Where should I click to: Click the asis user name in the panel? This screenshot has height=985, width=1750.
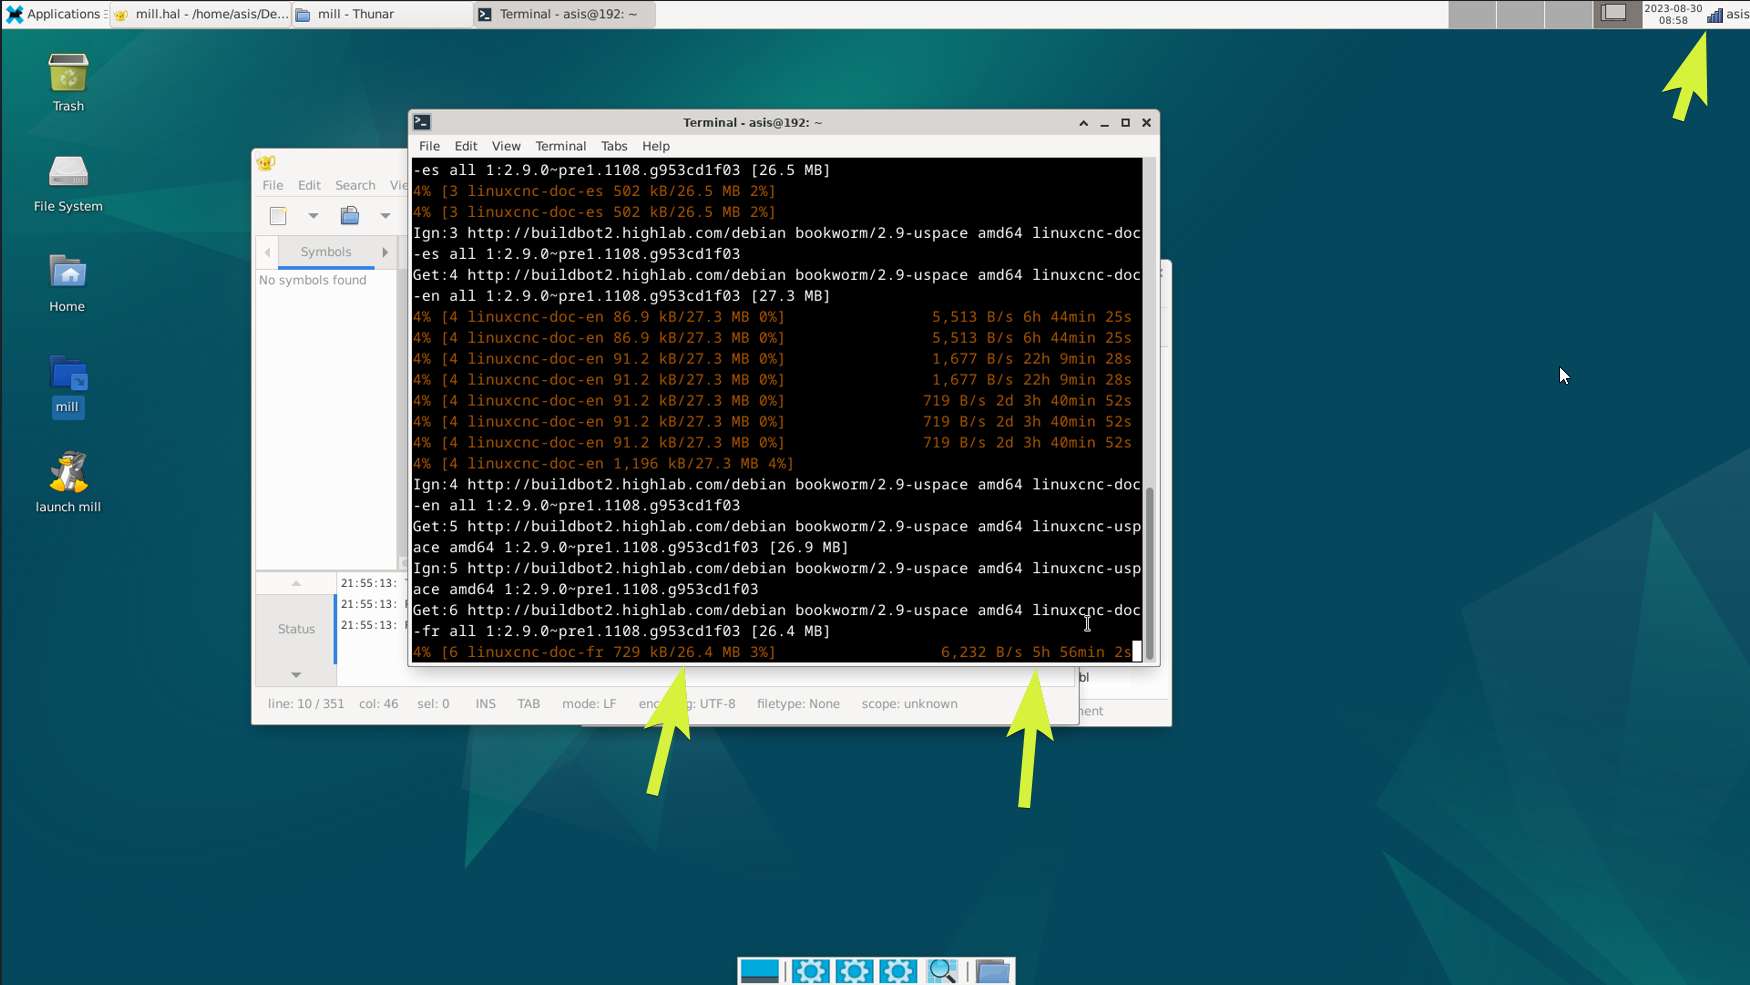1737,14
